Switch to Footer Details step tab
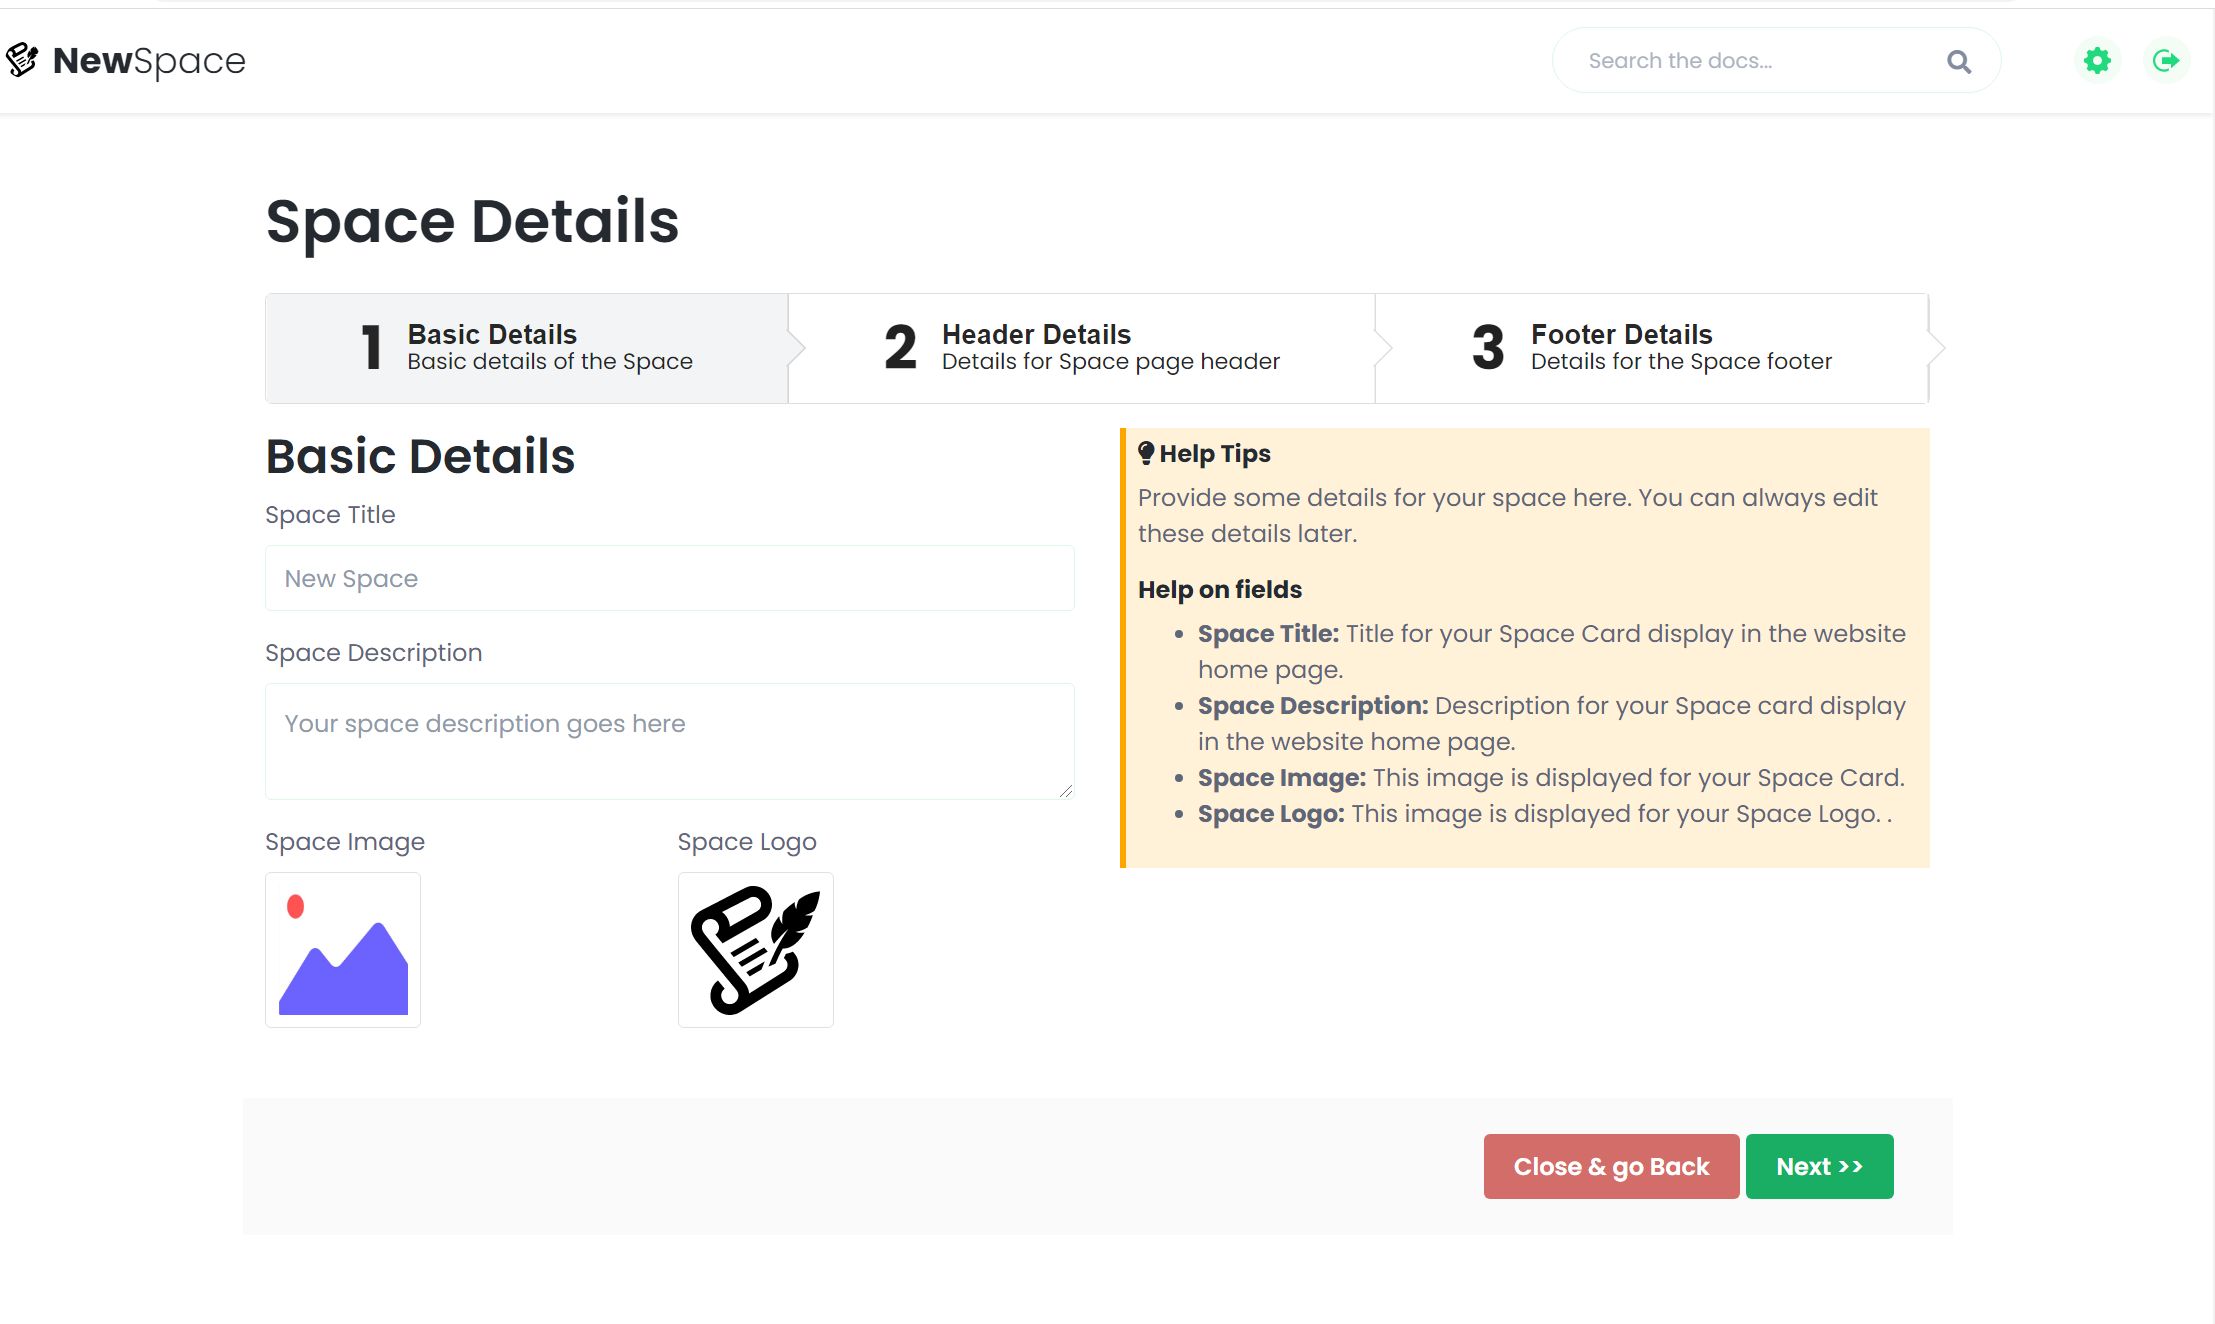Viewport: 2215px width, 1324px height. (1652, 348)
